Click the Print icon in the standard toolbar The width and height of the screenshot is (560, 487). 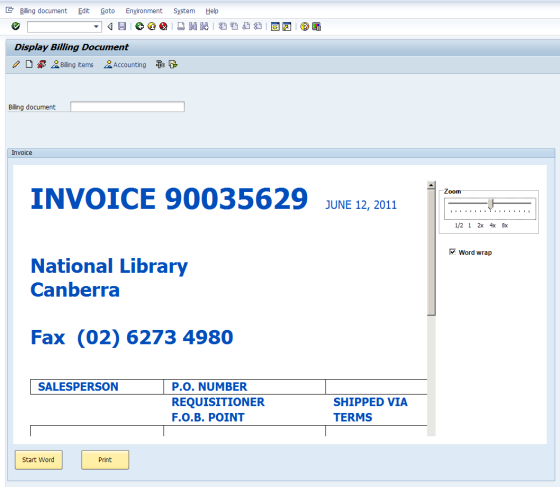tap(181, 26)
